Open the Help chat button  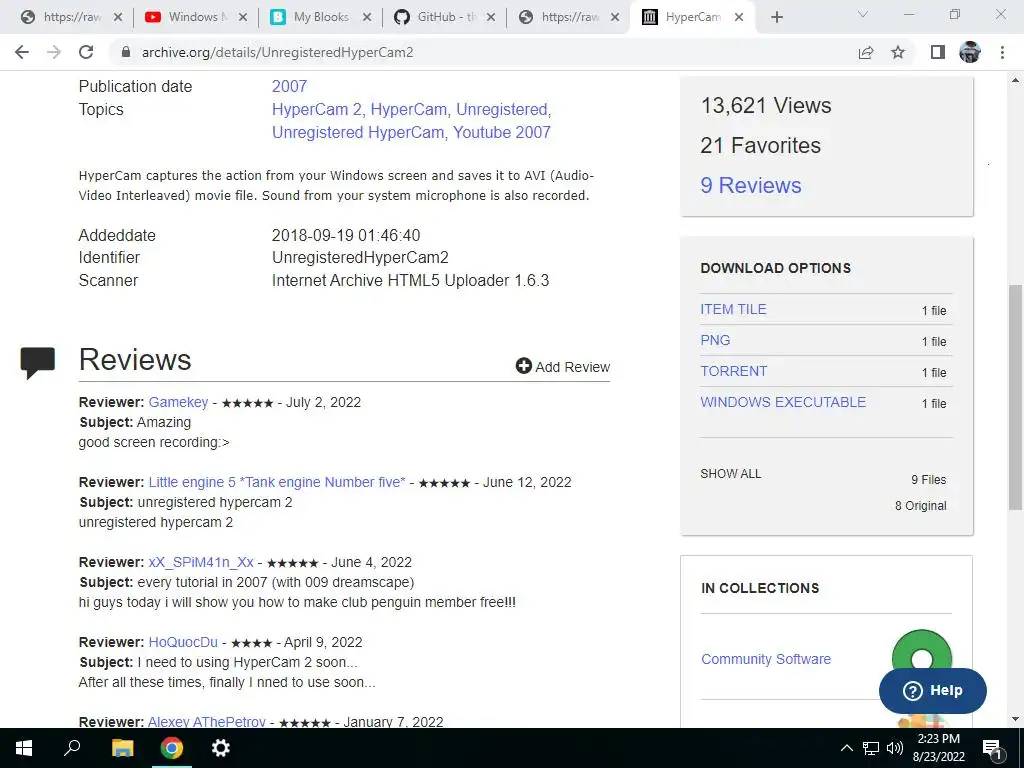tap(933, 690)
